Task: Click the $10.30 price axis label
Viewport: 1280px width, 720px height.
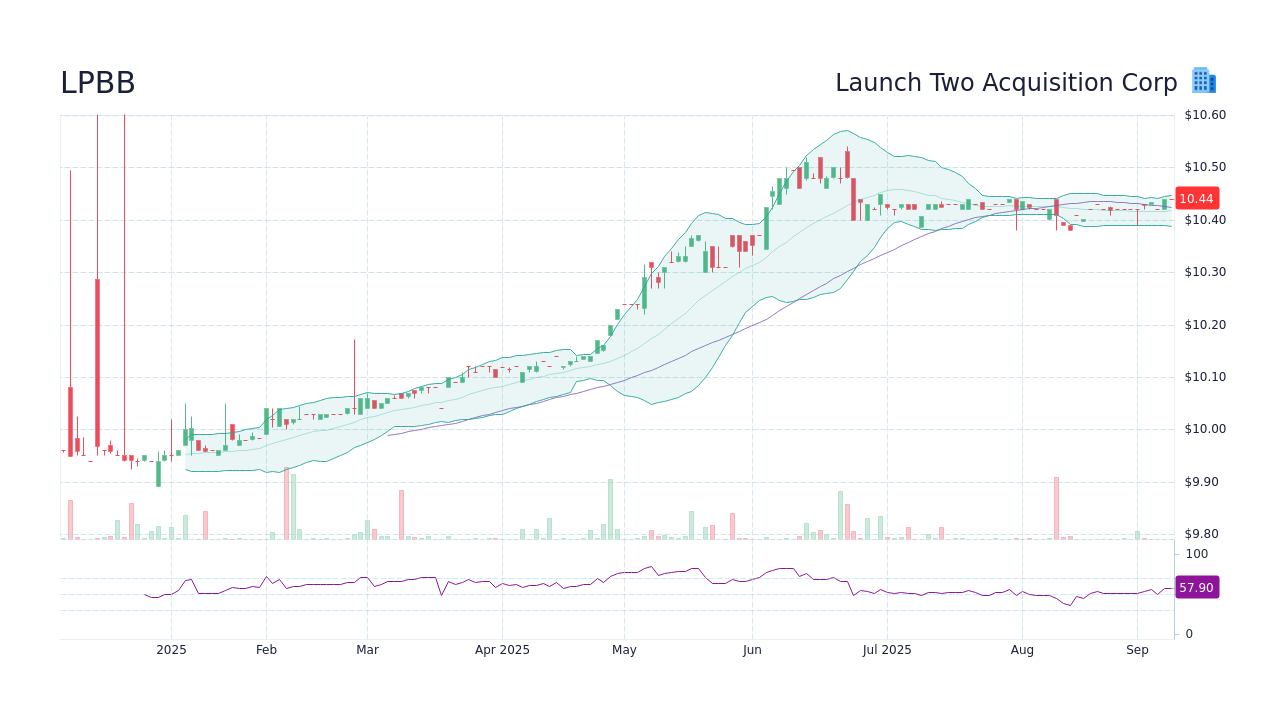Action: coord(1205,272)
